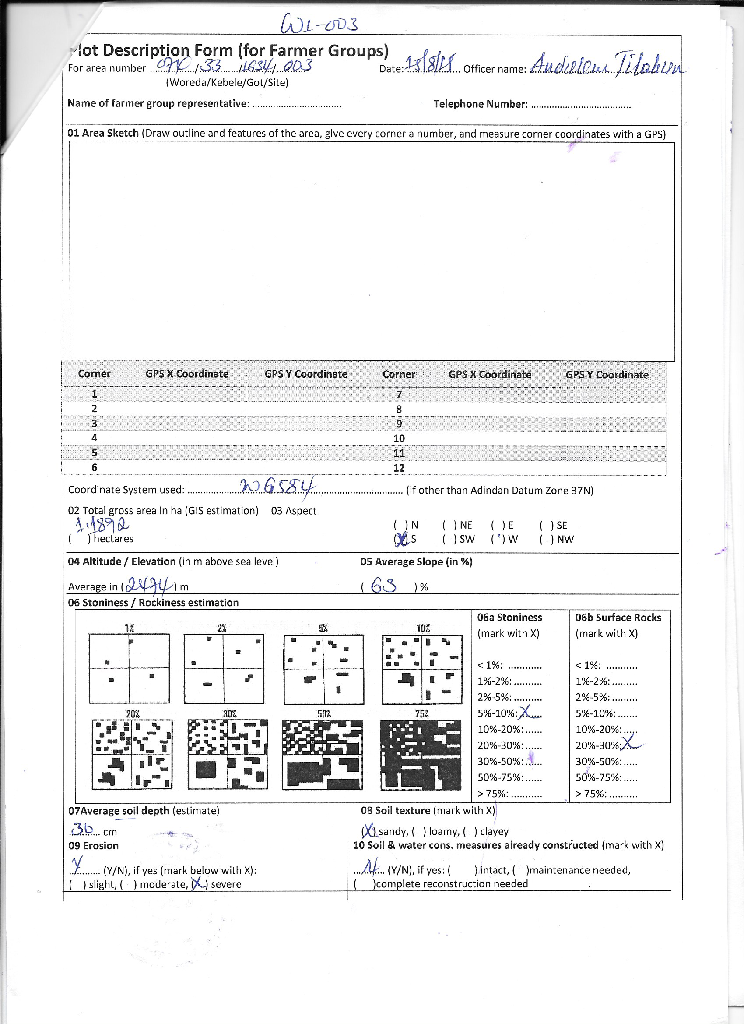Screen dimensions: 744x1024
Task: Click corner 1 row in coordinates table
Action: click(215, 394)
